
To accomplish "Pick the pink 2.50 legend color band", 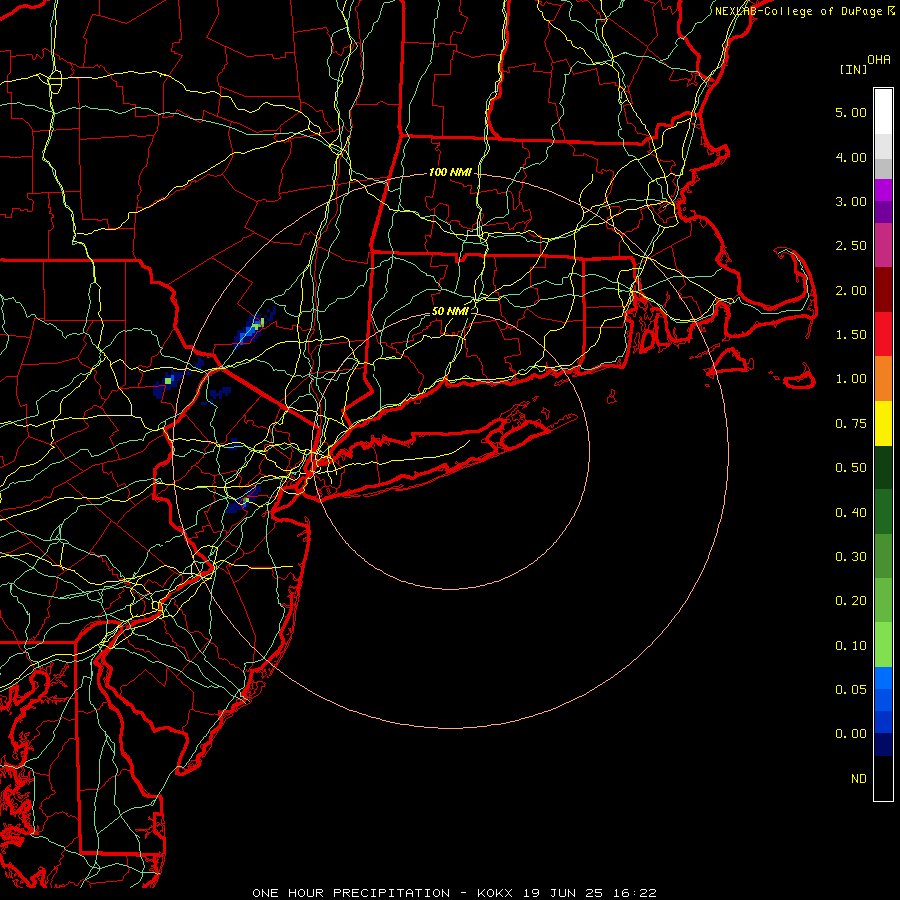I will 883,245.
